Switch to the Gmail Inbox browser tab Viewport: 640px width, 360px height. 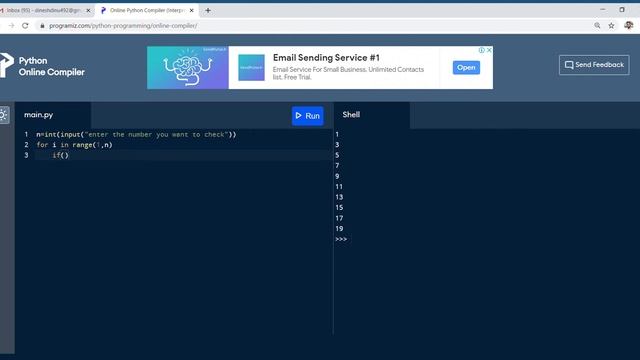[43, 11]
